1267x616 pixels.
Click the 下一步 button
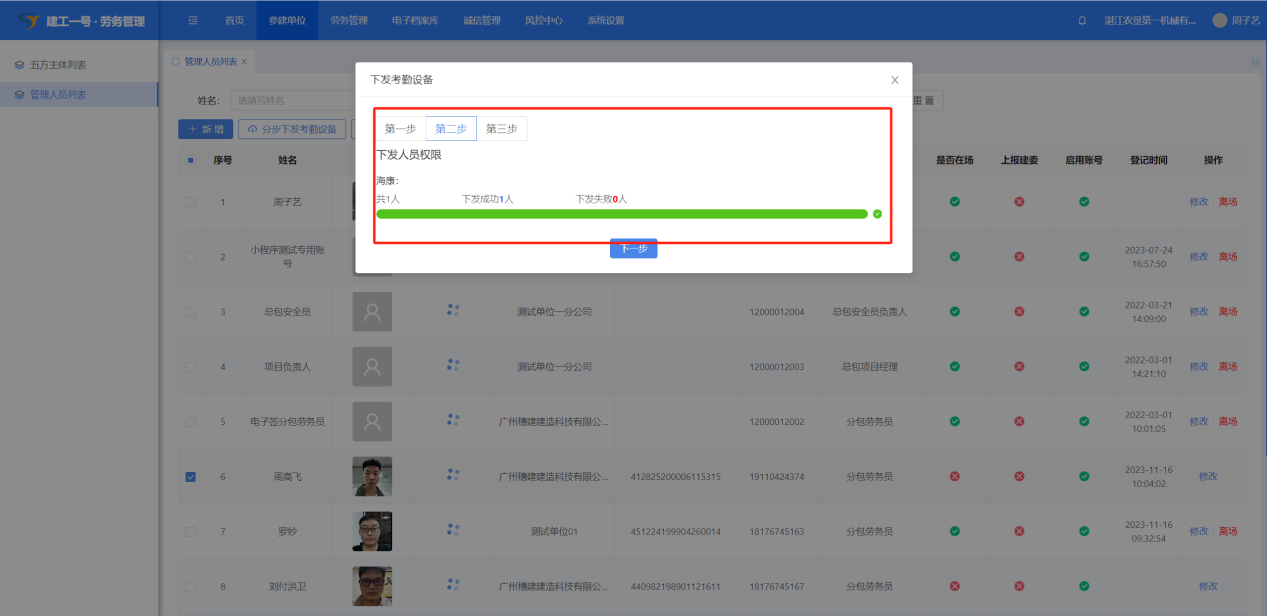633,249
